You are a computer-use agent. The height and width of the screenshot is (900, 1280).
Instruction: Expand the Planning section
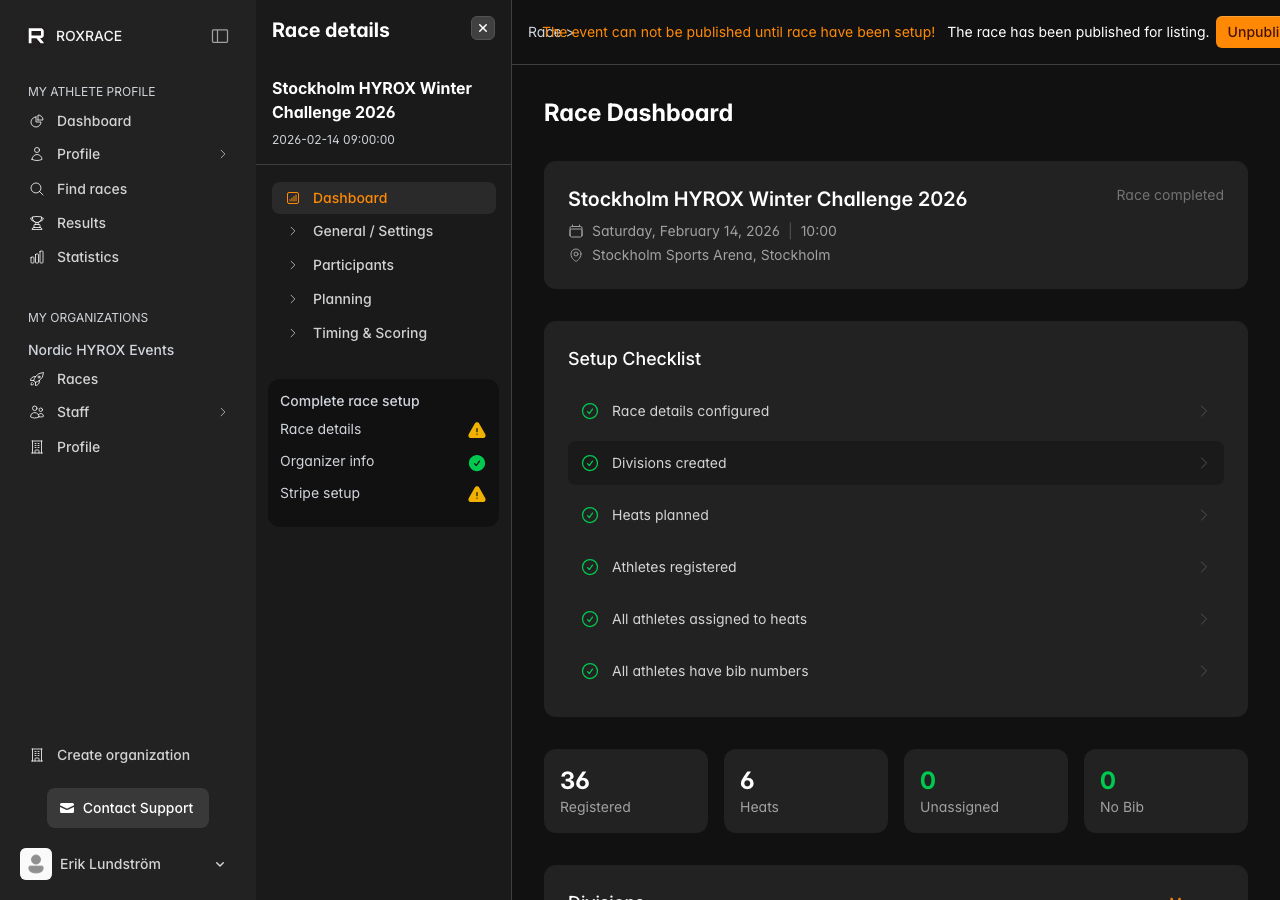(384, 299)
